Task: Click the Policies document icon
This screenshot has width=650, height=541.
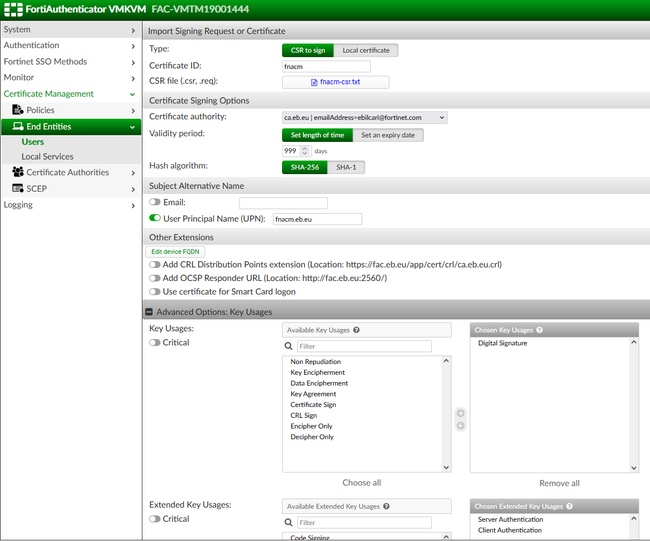Action: click(18, 110)
